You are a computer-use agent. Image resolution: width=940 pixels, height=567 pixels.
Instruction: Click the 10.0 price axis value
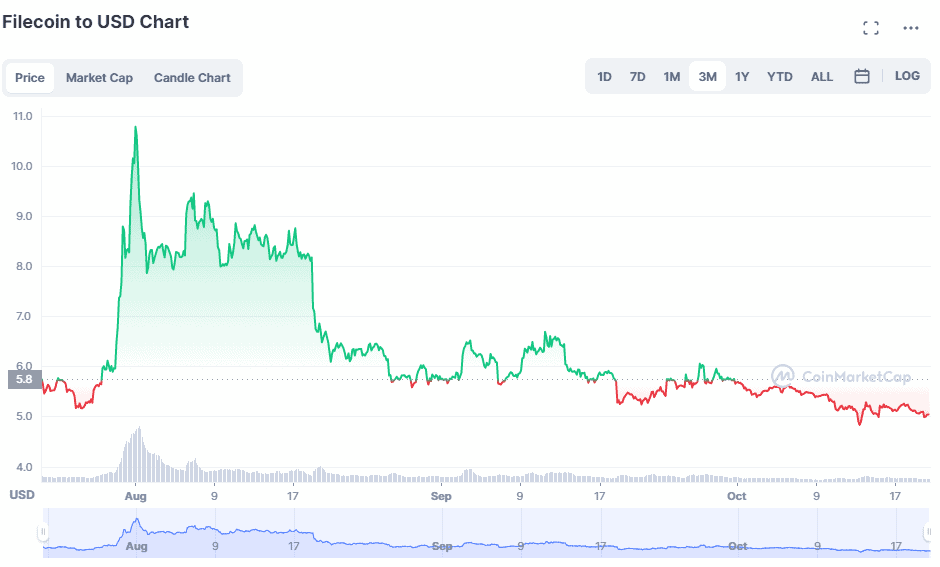pos(22,166)
